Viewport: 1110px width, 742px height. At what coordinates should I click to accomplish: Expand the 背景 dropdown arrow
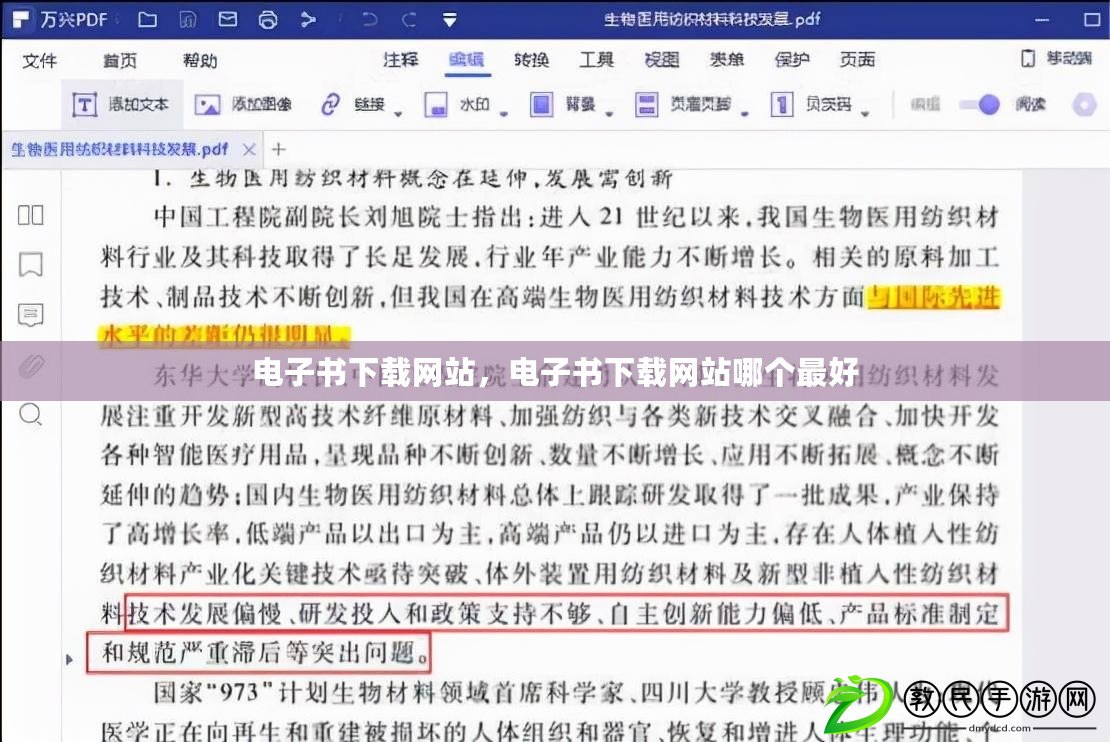[x=609, y=113]
